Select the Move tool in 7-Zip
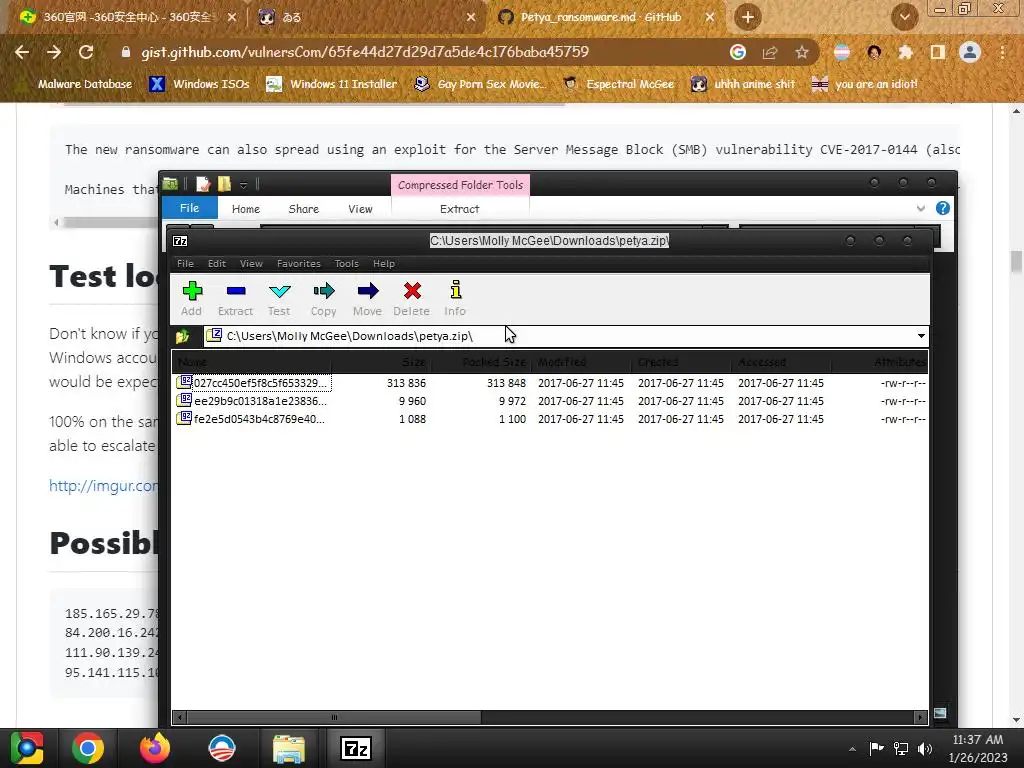Image resolution: width=1024 pixels, height=768 pixels. 367,298
